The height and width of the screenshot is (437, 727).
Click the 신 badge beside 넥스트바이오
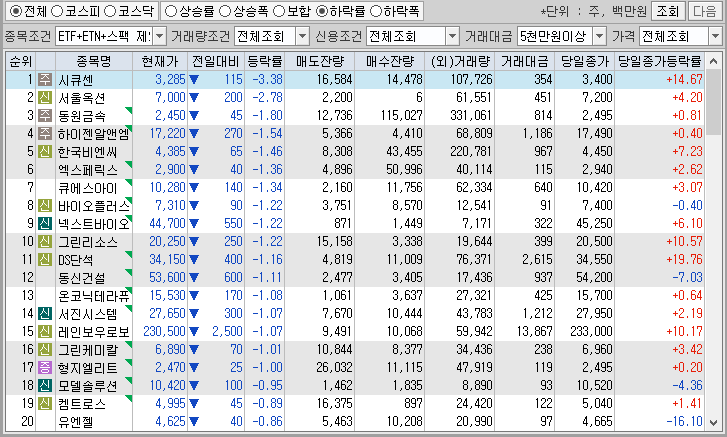(x=45, y=223)
